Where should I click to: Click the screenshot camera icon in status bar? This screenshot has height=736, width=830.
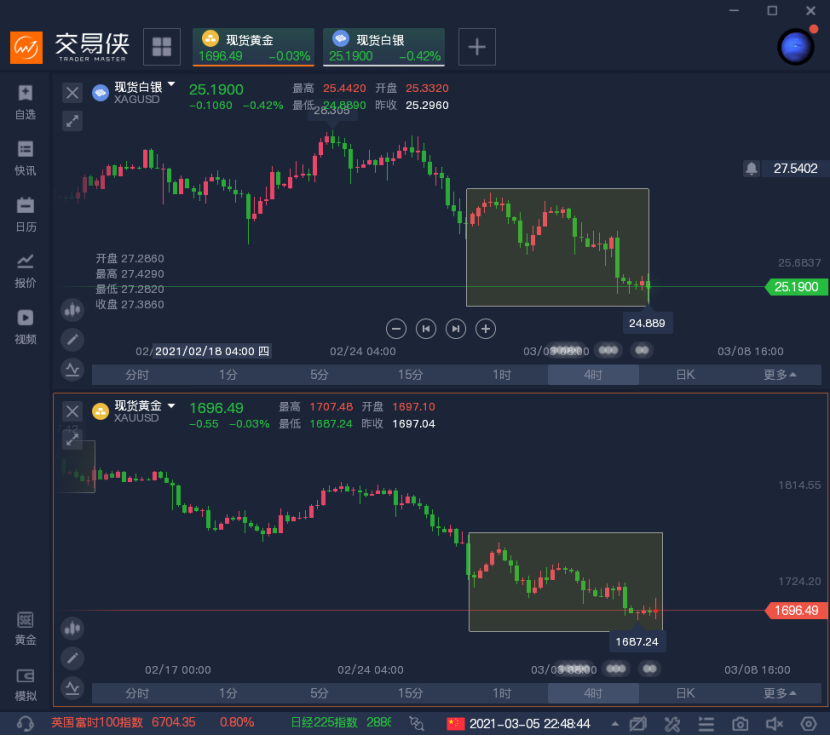click(x=740, y=723)
